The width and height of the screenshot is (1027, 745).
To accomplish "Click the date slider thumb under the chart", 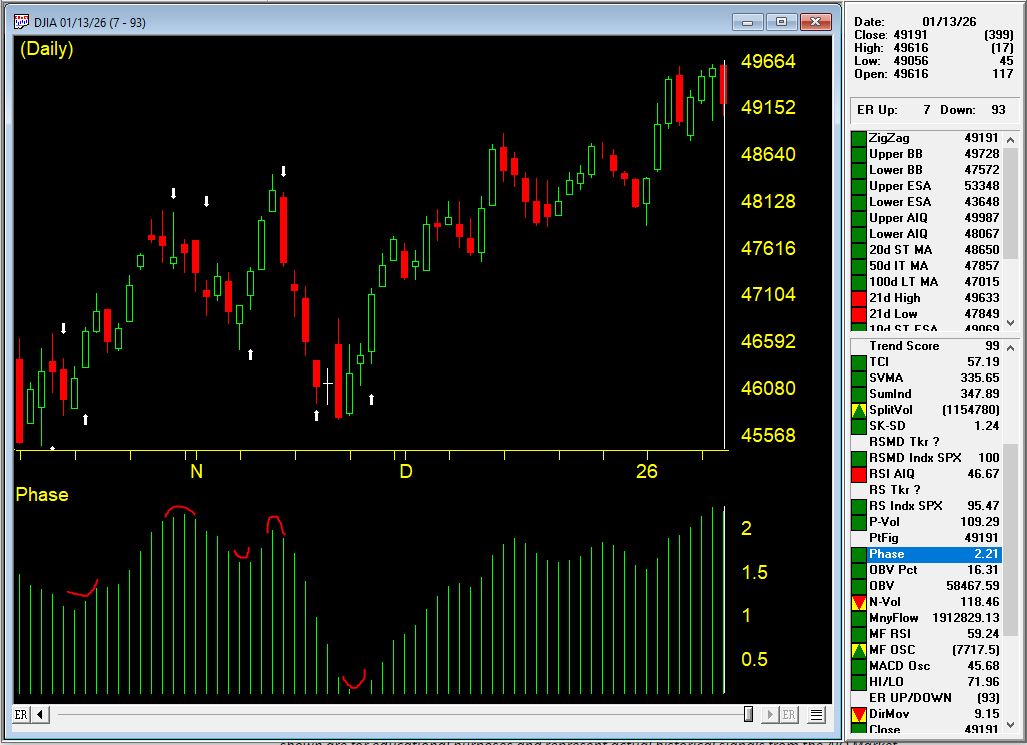I will [x=748, y=714].
